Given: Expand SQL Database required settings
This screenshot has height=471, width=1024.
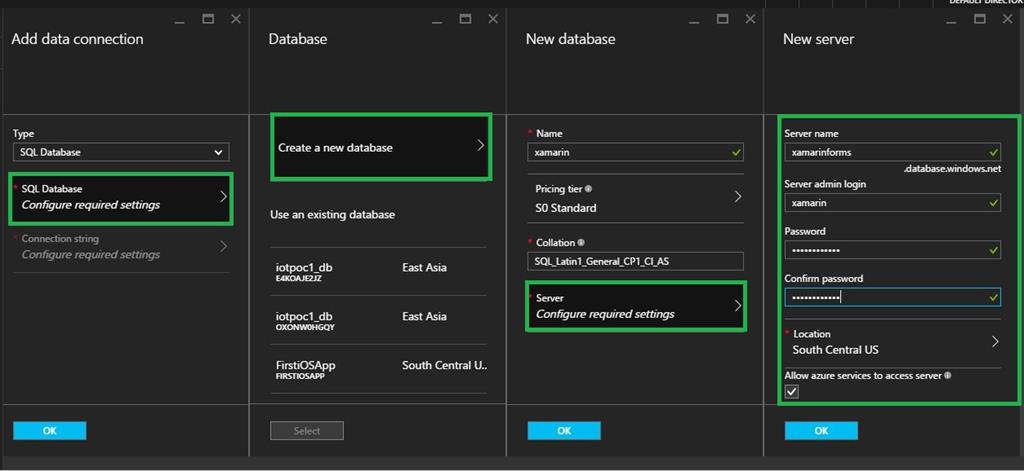Looking at the screenshot, I should (x=122, y=196).
